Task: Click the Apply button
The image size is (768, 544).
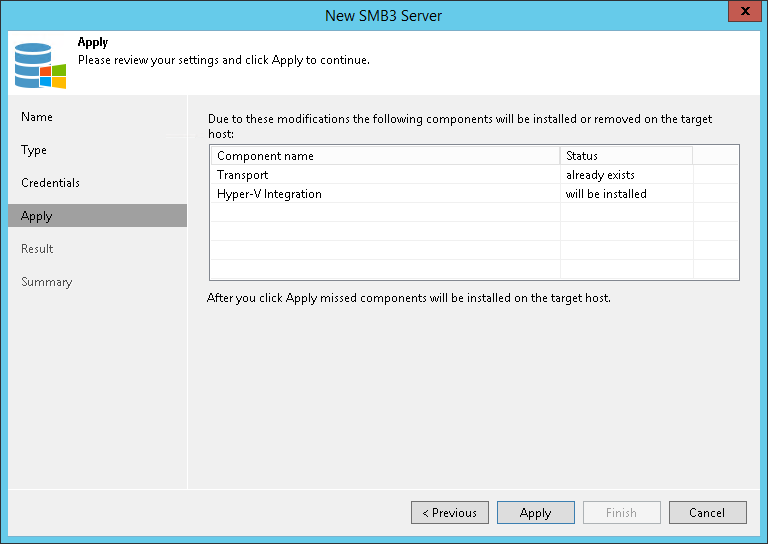Action: pyautogui.click(x=535, y=513)
